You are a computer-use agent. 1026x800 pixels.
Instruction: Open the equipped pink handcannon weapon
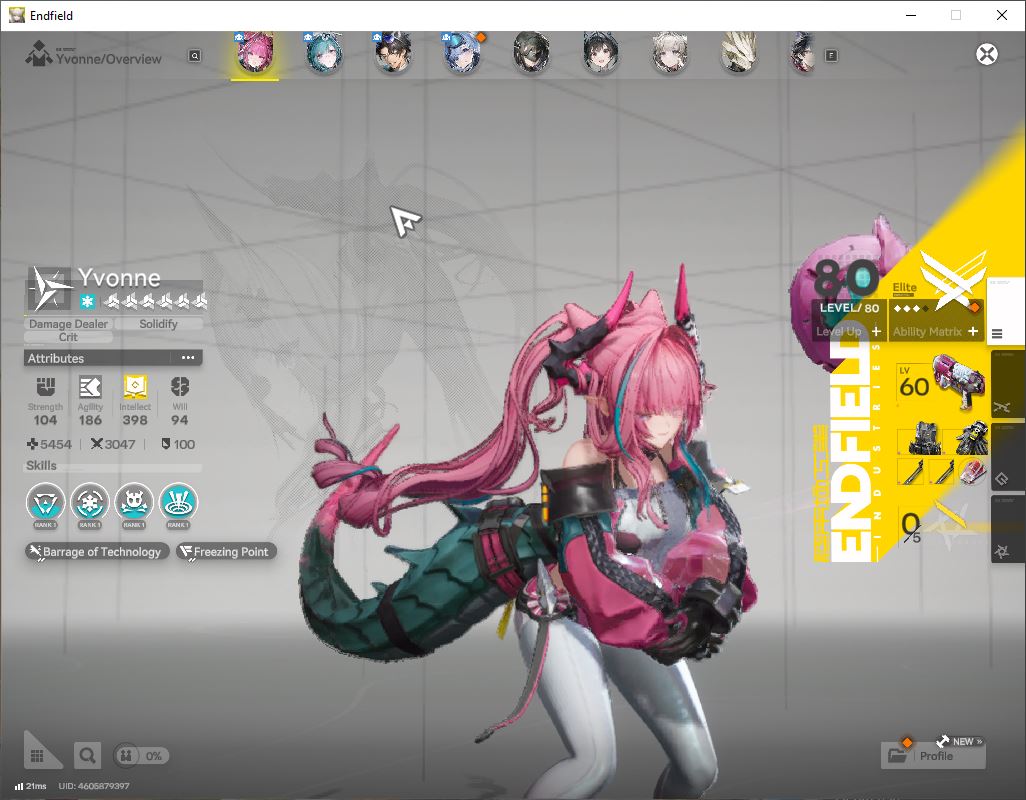942,383
